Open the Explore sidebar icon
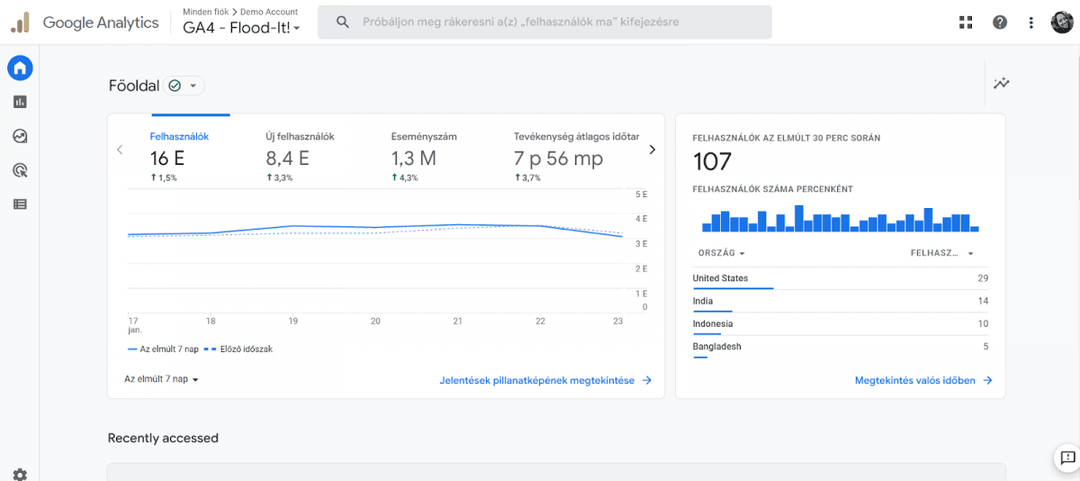This screenshot has height=481, width=1080. 20,136
